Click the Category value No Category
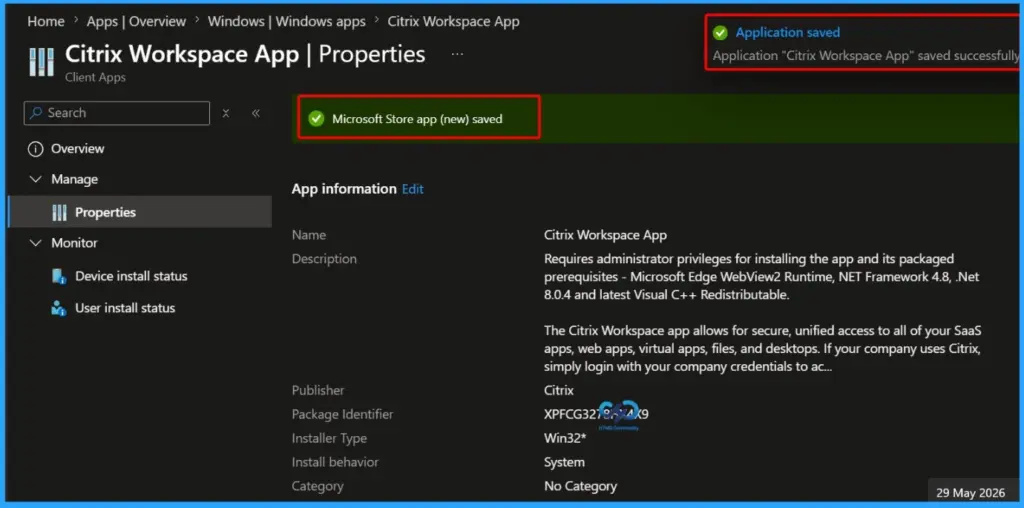The image size is (1024, 508). tap(581, 486)
